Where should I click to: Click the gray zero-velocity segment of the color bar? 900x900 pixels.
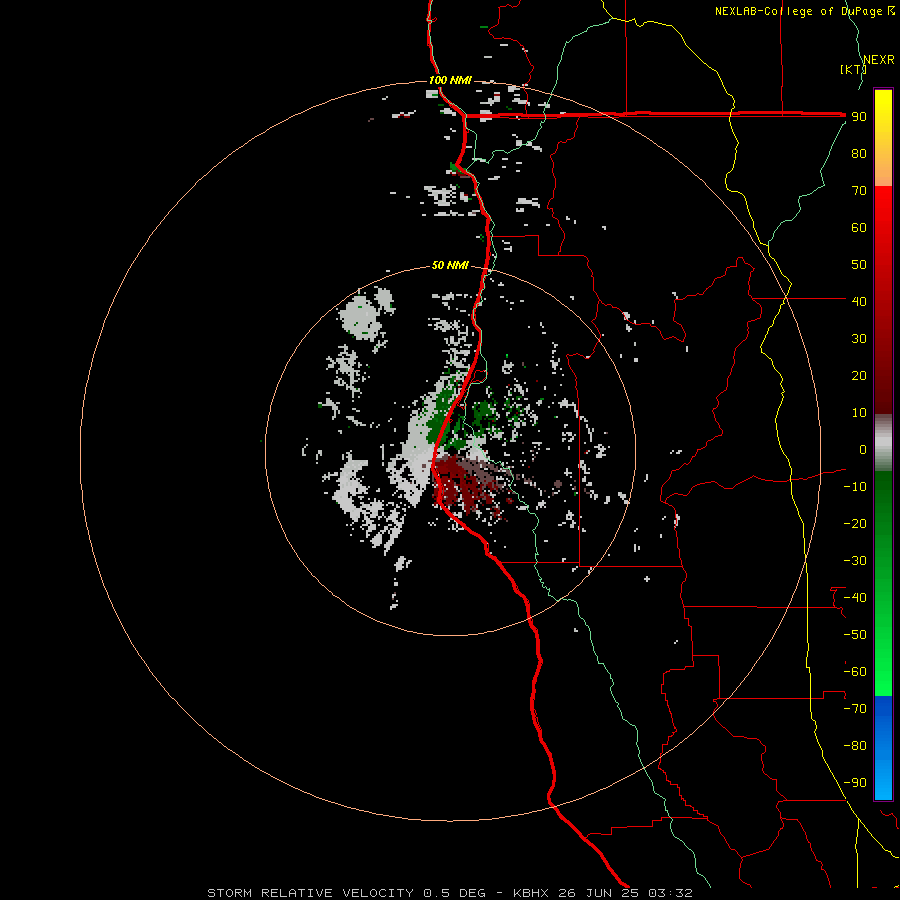883,443
